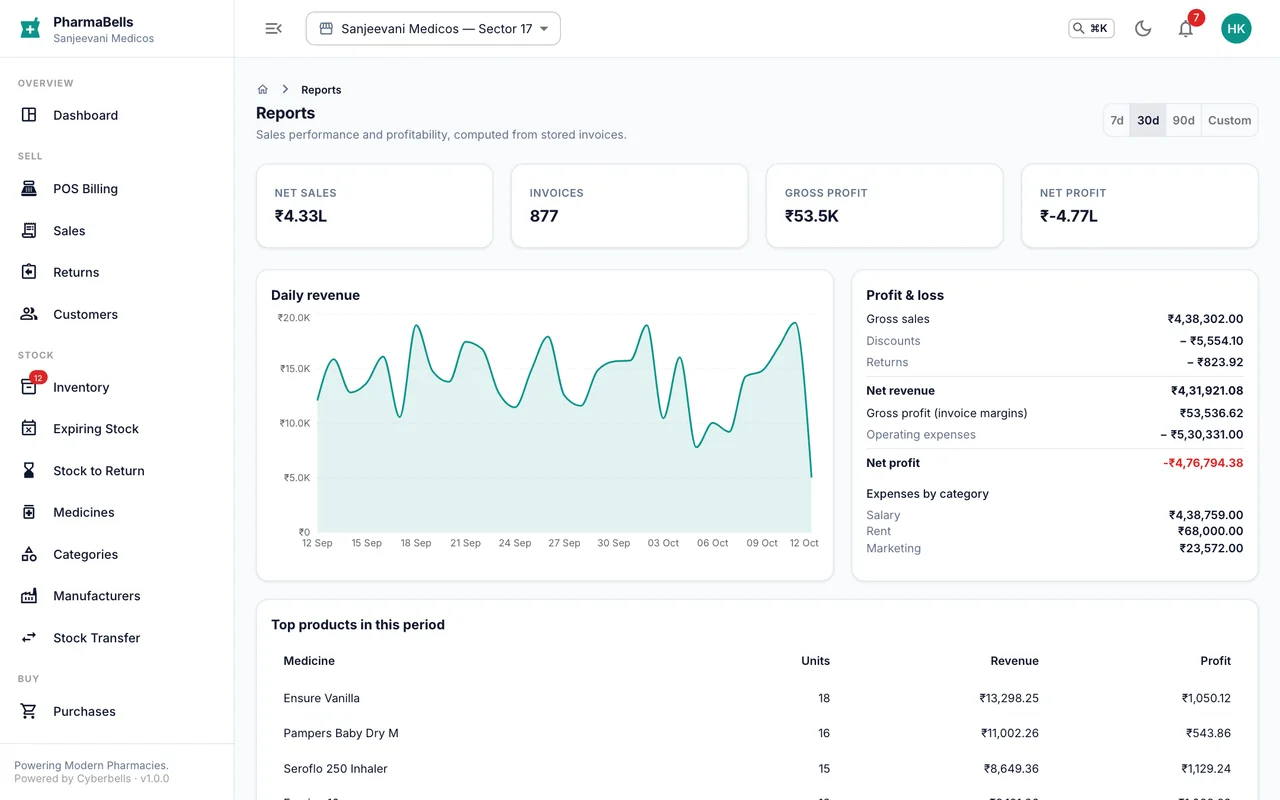Click the Net profit value -₹4,76,794.38
1280x800 pixels.
click(1203, 463)
